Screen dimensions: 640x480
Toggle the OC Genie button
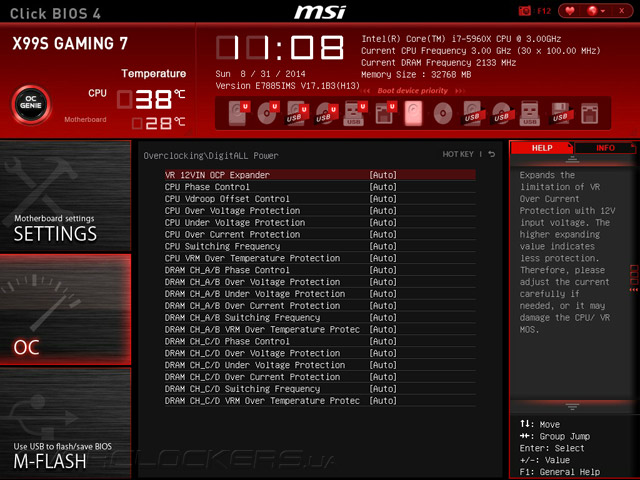pos(31,104)
